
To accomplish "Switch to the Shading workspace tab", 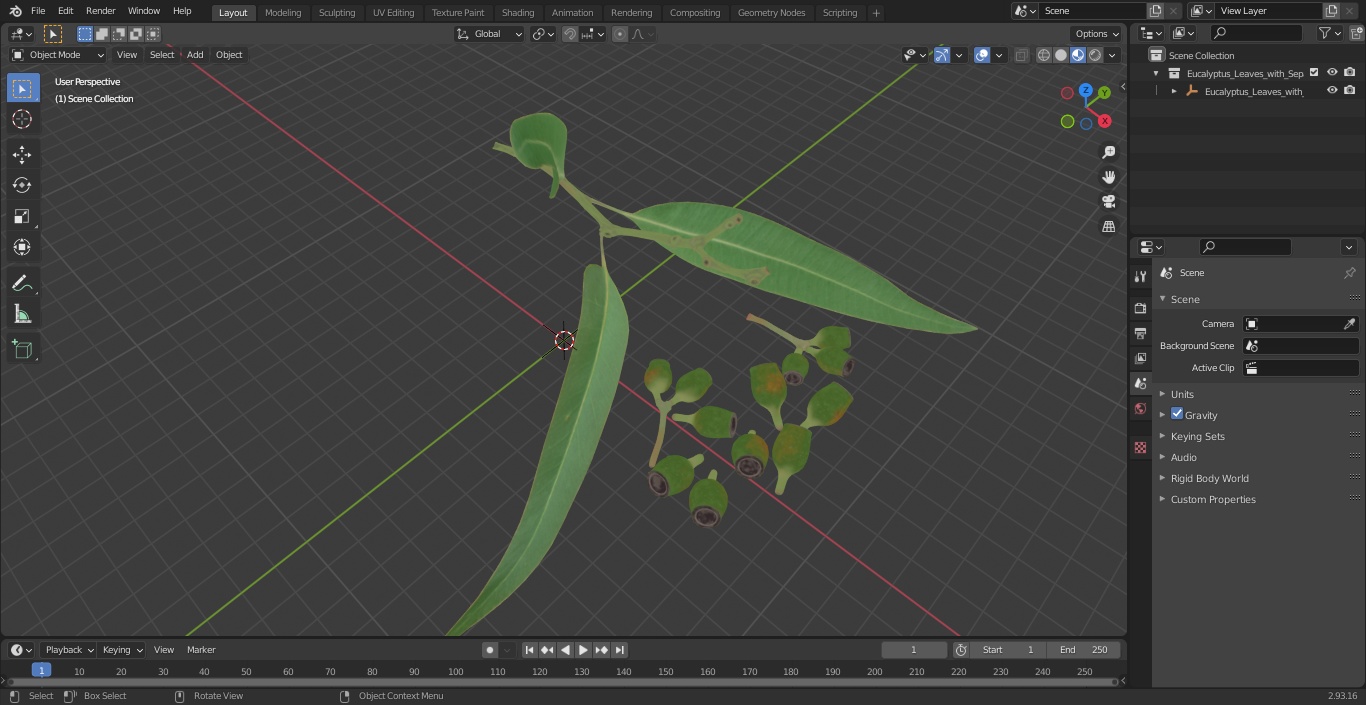I will 518,13.
